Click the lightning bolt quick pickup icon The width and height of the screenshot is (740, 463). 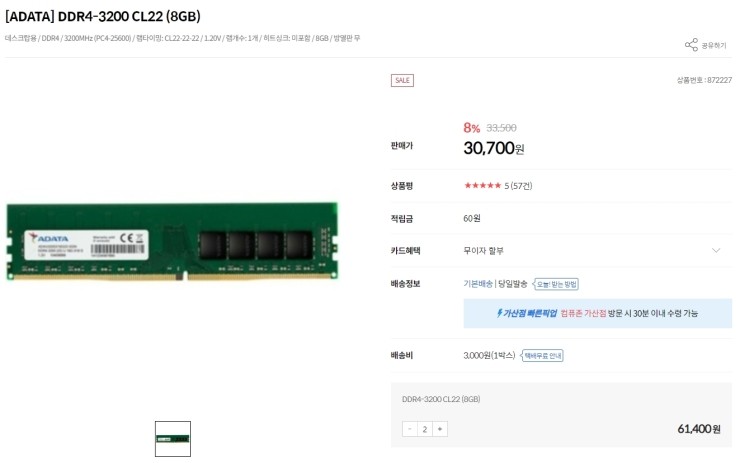click(x=499, y=313)
